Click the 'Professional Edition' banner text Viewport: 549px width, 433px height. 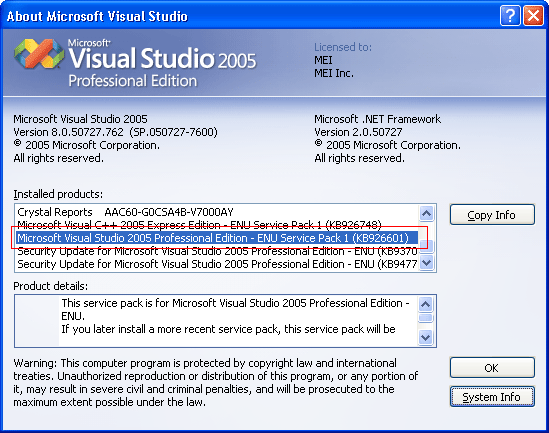click(133, 81)
